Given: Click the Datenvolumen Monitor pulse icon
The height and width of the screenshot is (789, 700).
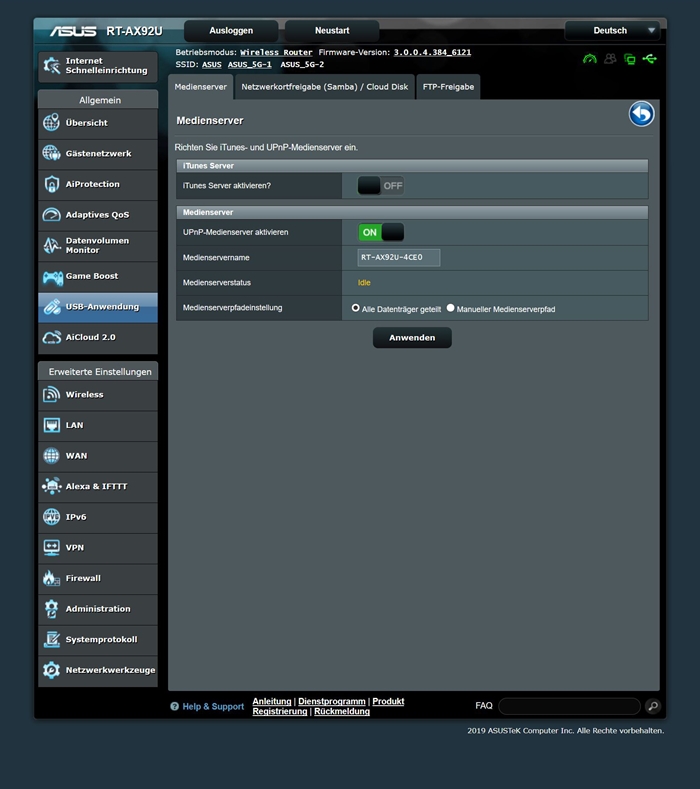Looking at the screenshot, I should click(x=51, y=245).
